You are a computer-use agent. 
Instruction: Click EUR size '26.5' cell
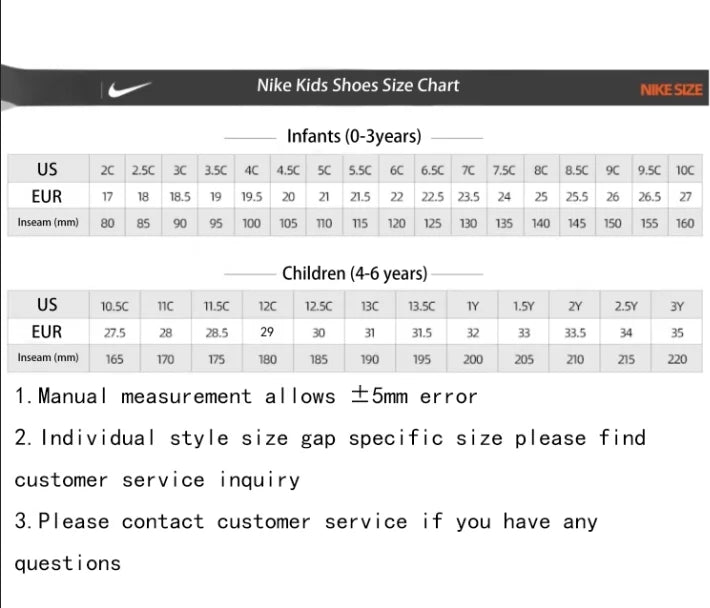pos(649,196)
